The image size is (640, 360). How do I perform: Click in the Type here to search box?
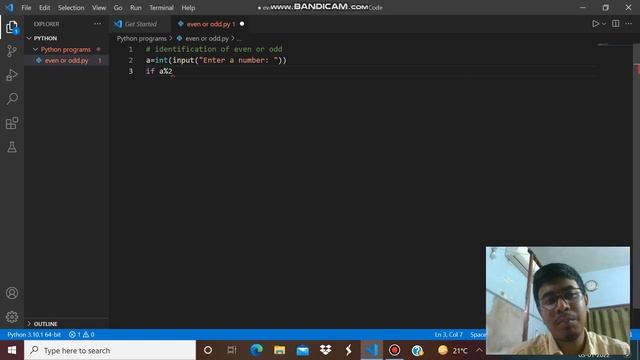pyautogui.click(x=110, y=350)
